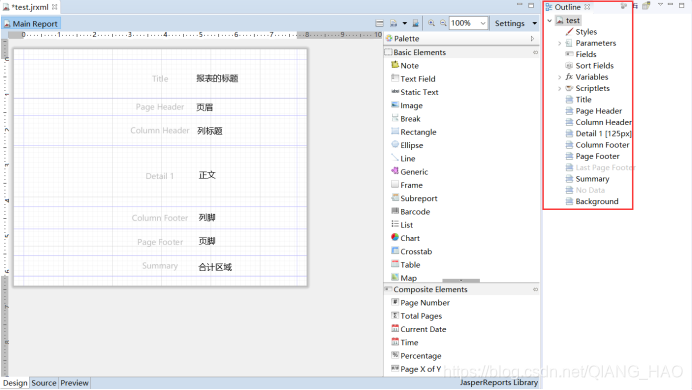
Task: Pick the Barcode element
Action: [410, 211]
